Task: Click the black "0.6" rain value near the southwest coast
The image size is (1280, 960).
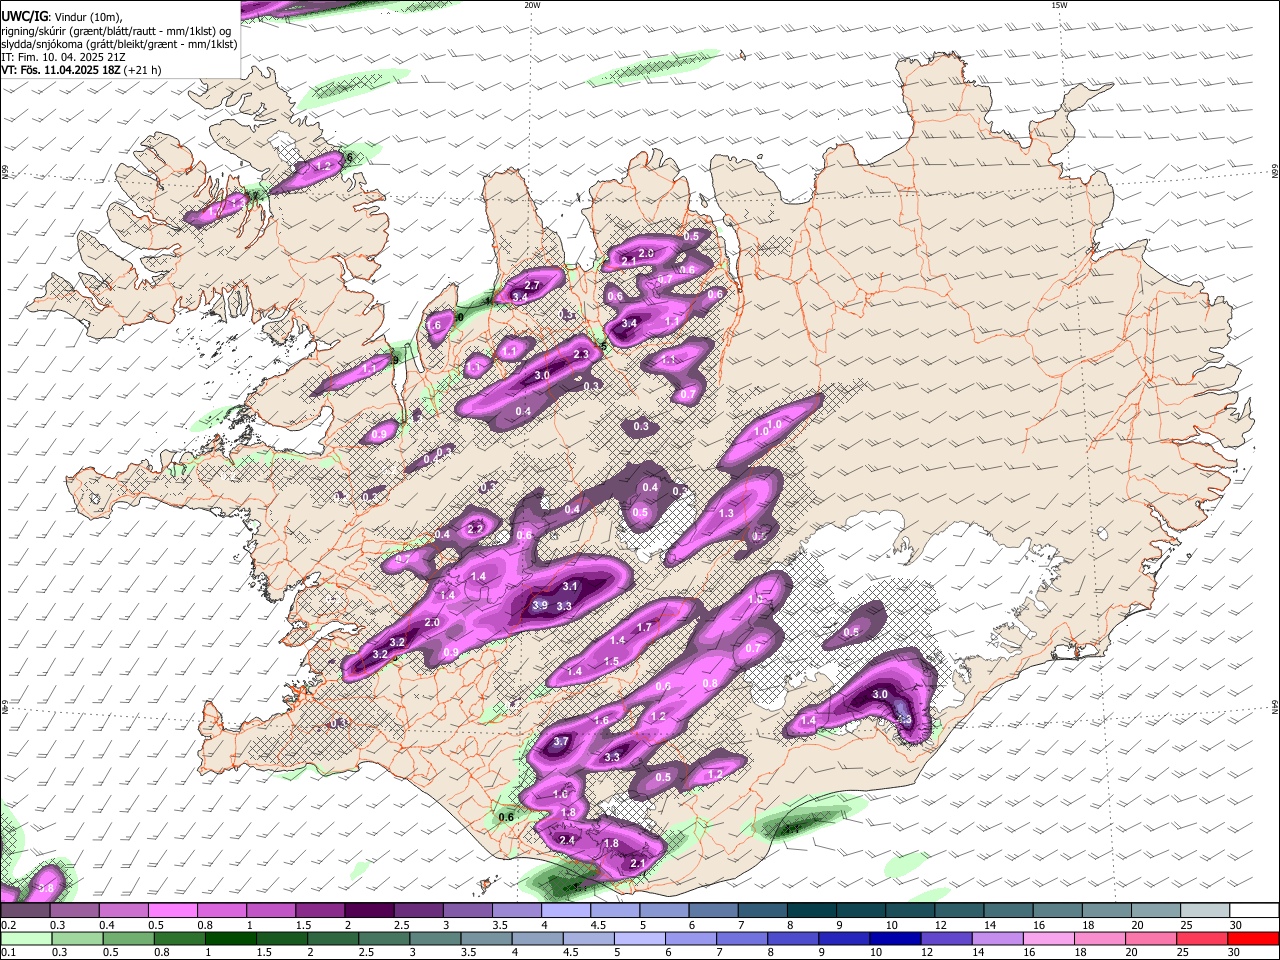Action: click(506, 817)
